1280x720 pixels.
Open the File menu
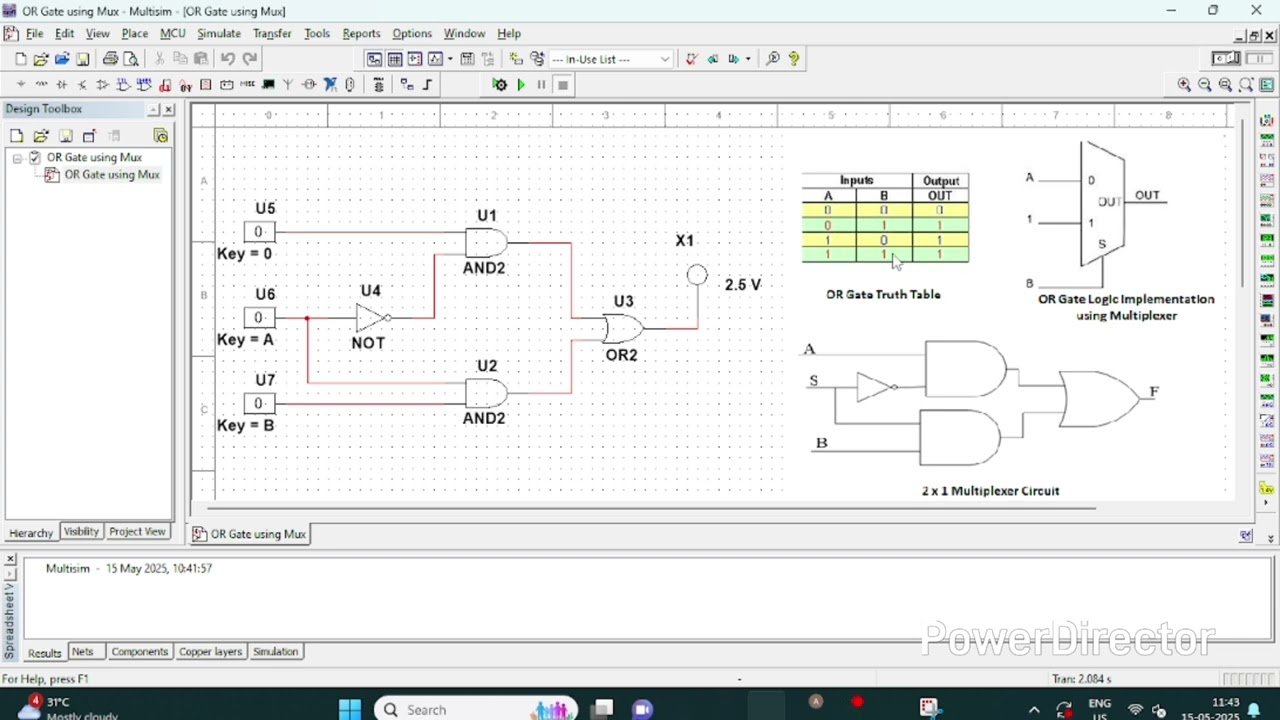[34, 33]
